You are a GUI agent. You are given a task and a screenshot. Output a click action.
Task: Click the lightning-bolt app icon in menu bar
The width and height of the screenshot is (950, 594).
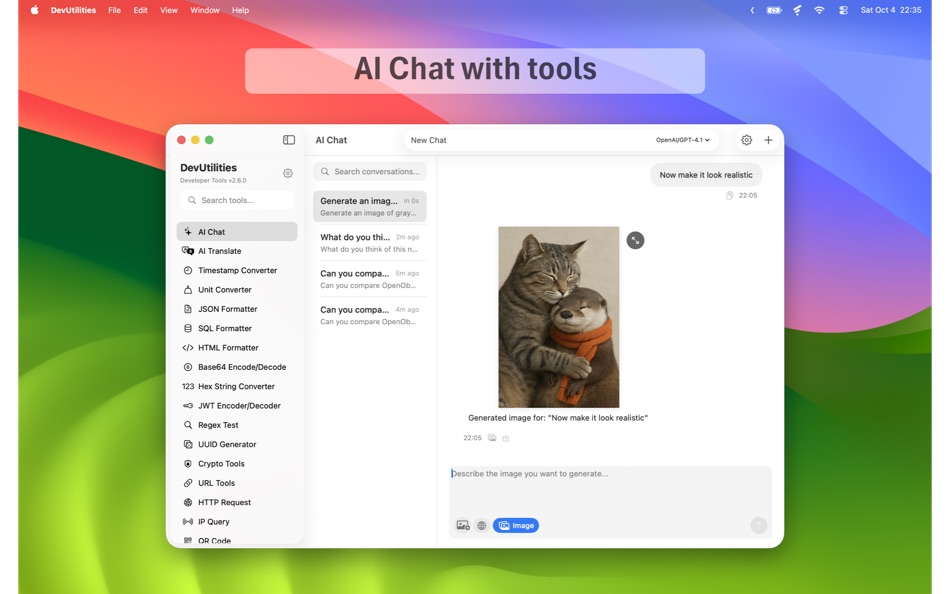coord(797,10)
